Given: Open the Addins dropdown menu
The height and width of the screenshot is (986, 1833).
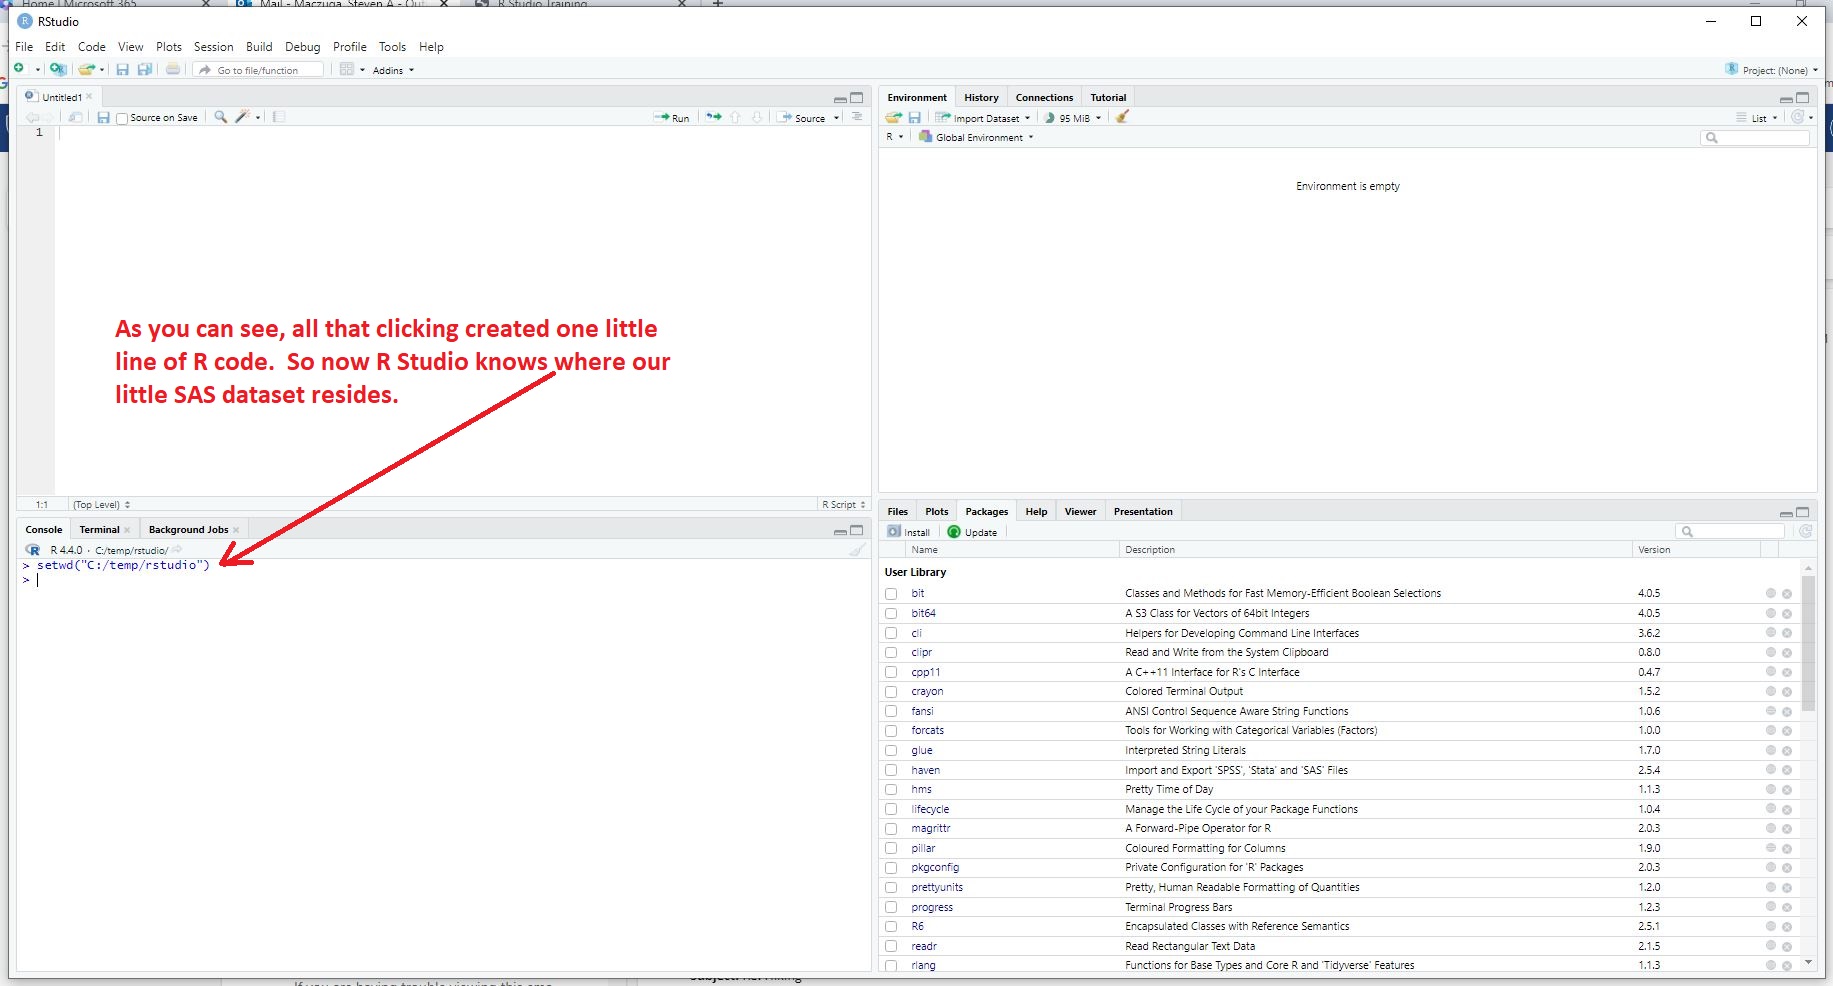Looking at the screenshot, I should tap(392, 71).
